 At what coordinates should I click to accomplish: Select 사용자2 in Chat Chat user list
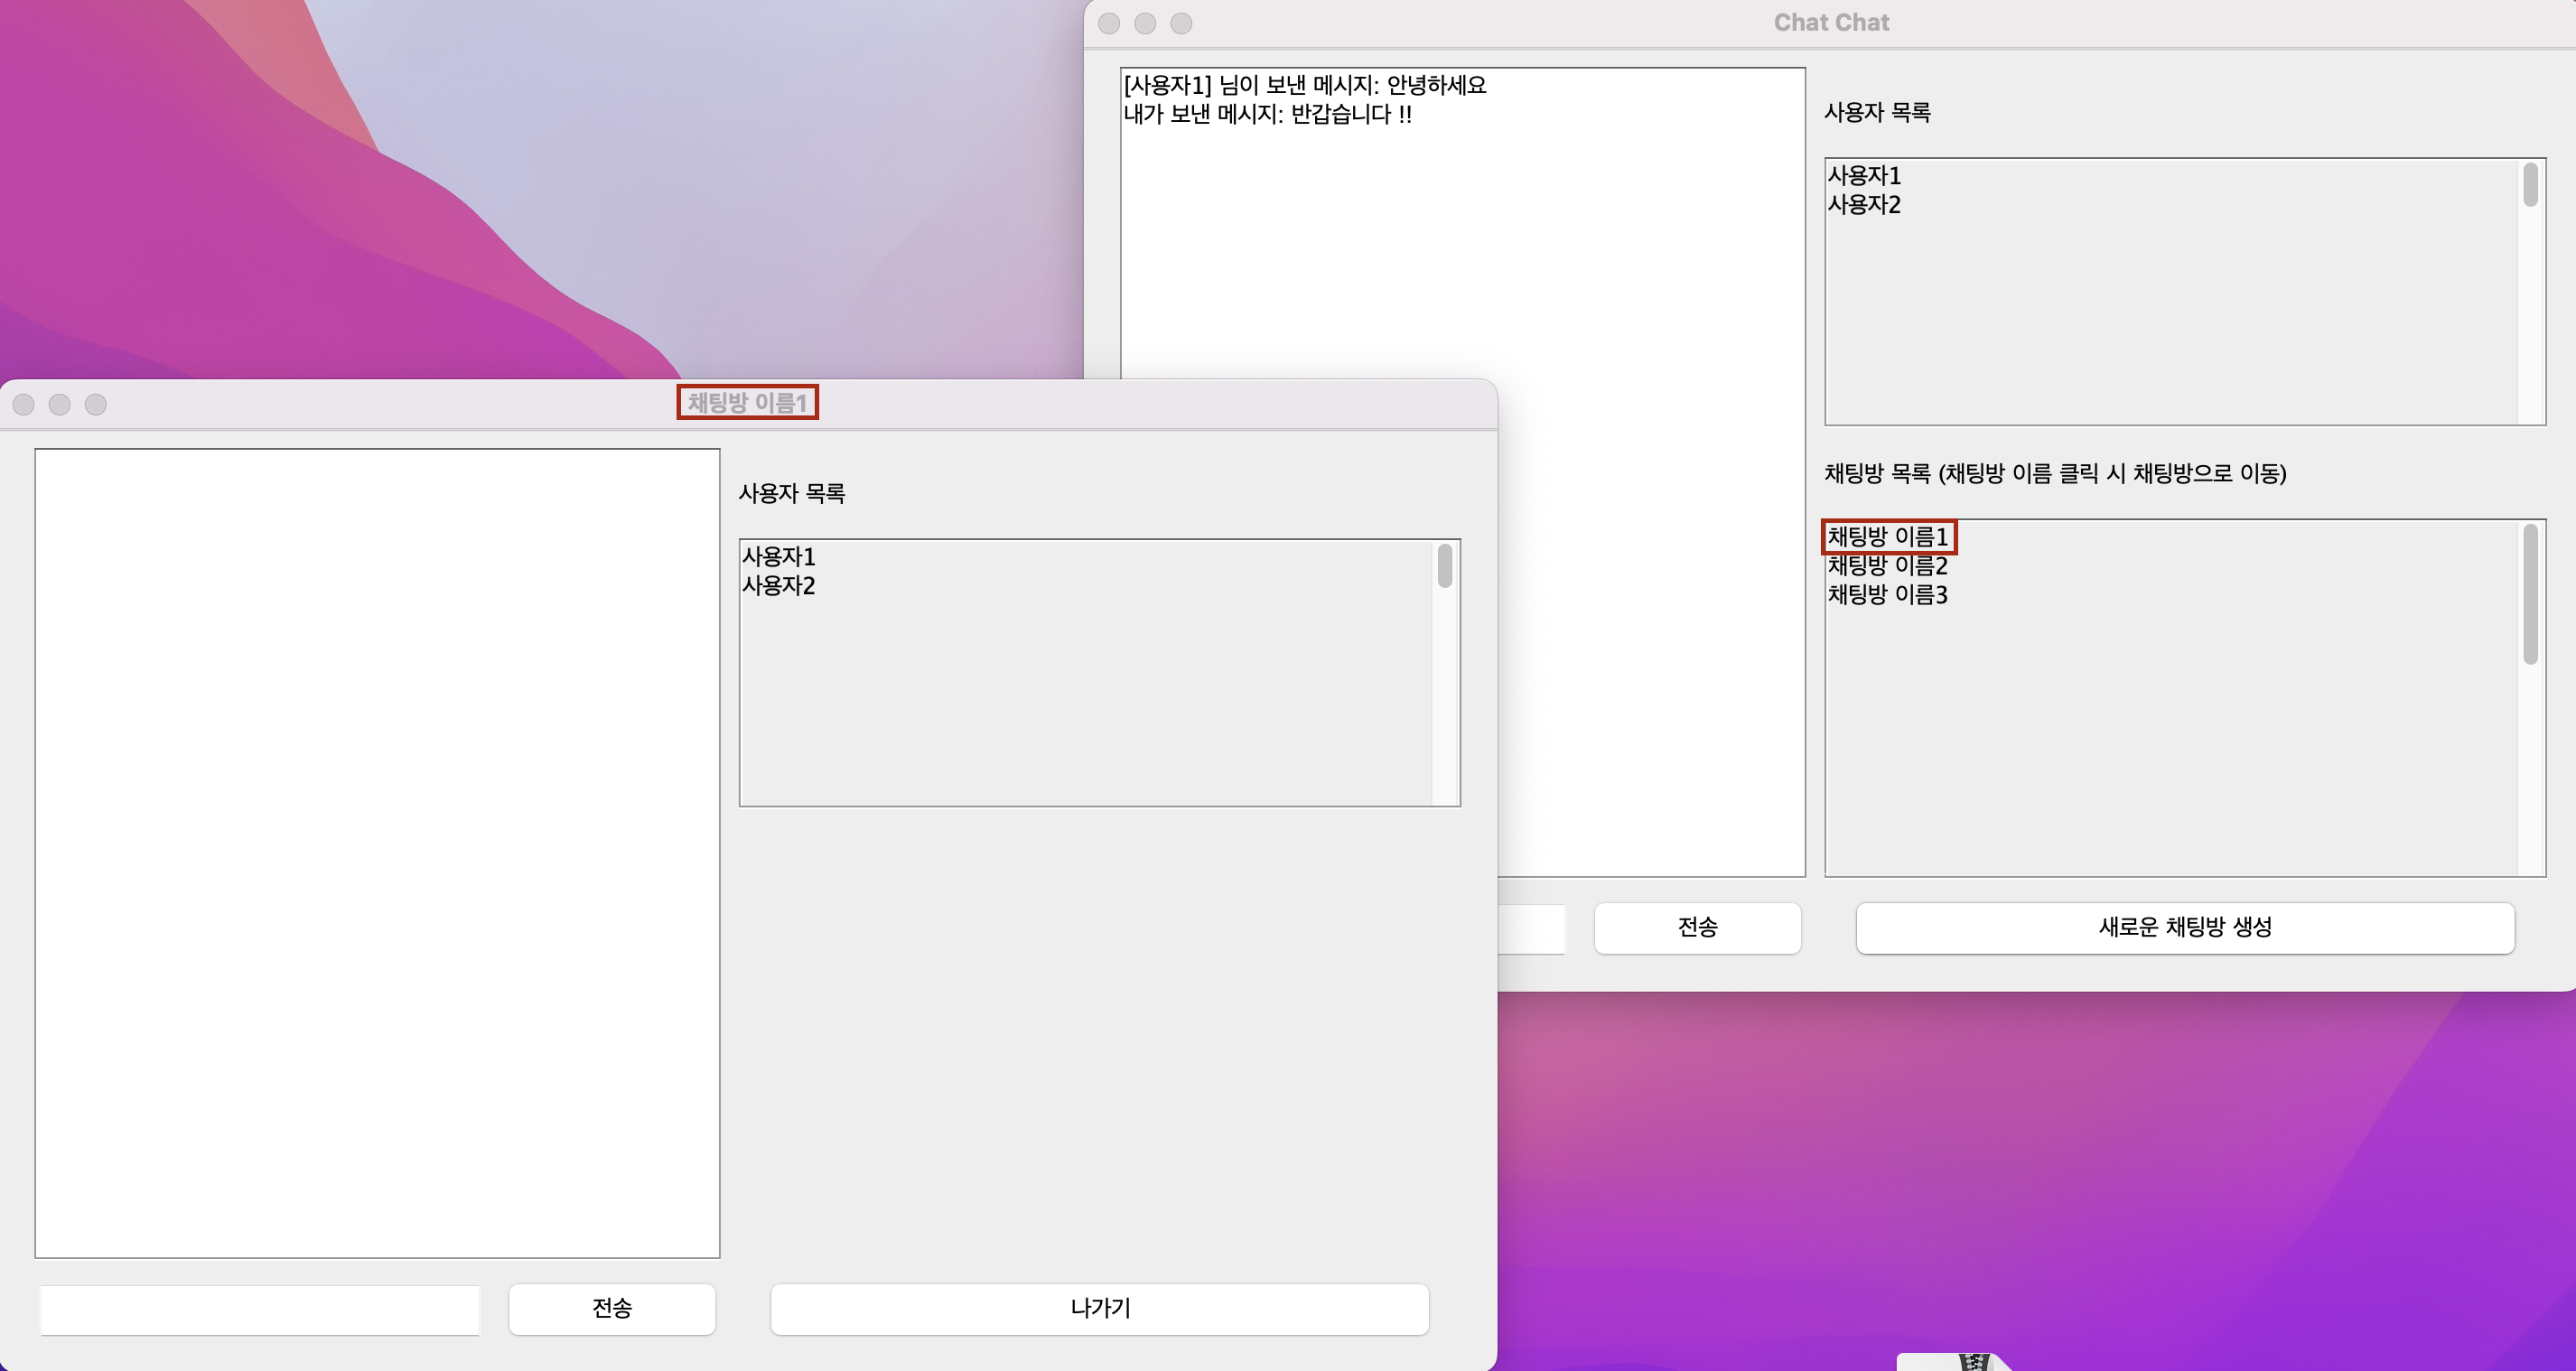pos(1864,205)
